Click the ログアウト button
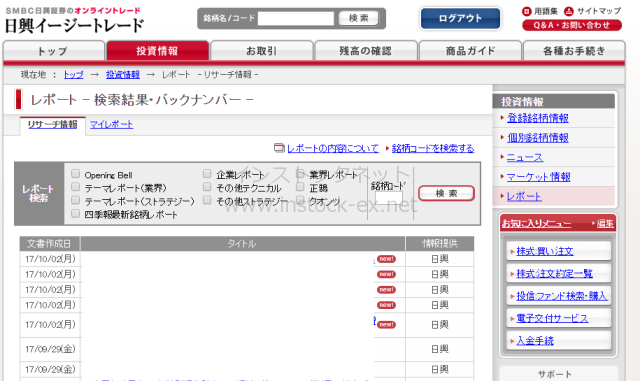This screenshot has width=640, height=381. pos(460,18)
